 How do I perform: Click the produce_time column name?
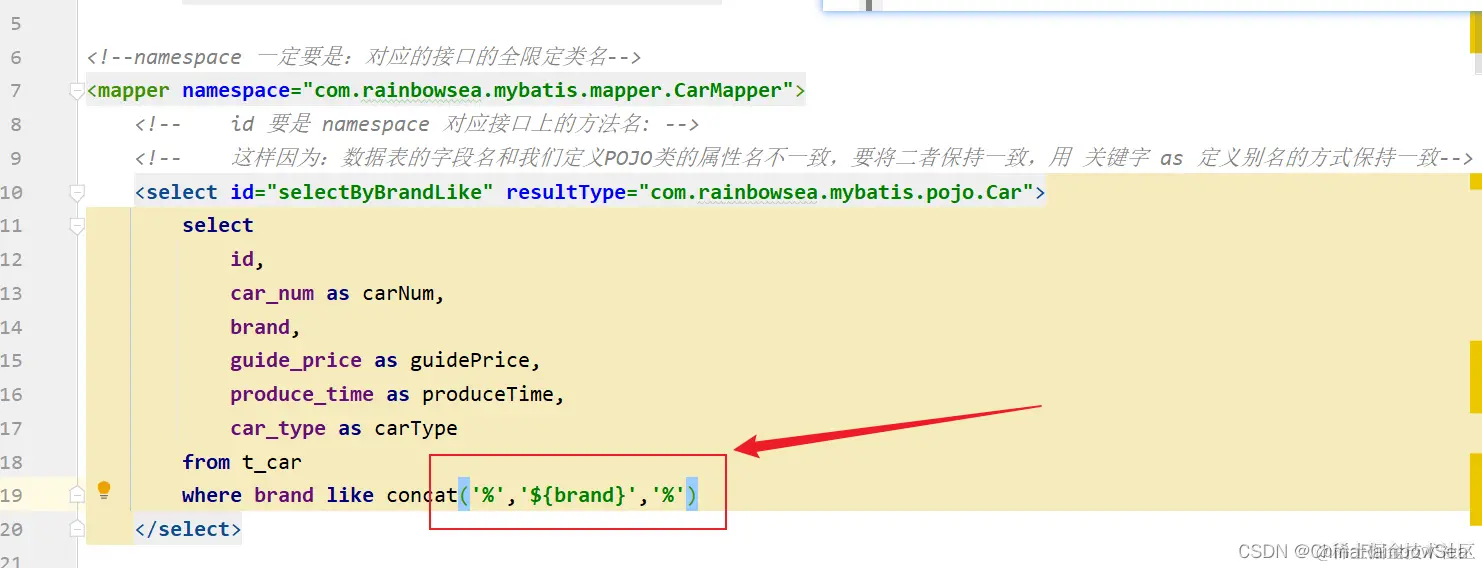[302, 395]
